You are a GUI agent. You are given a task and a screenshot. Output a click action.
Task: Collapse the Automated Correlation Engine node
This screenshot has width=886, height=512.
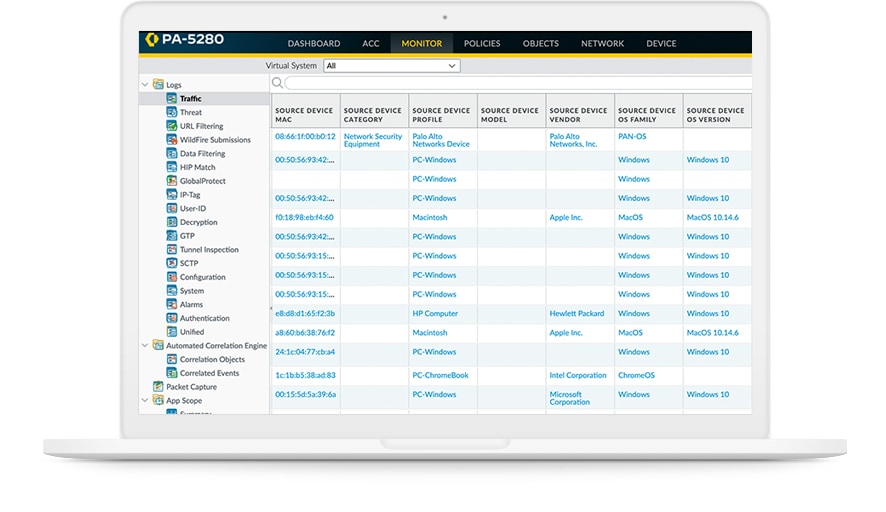point(145,345)
